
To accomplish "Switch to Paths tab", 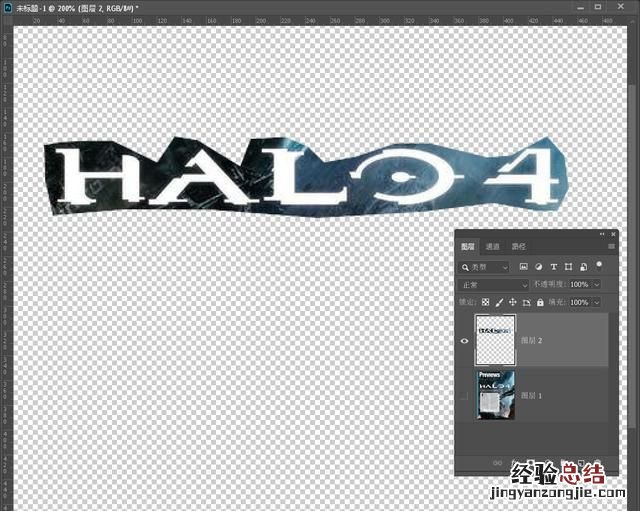I will tap(519, 247).
